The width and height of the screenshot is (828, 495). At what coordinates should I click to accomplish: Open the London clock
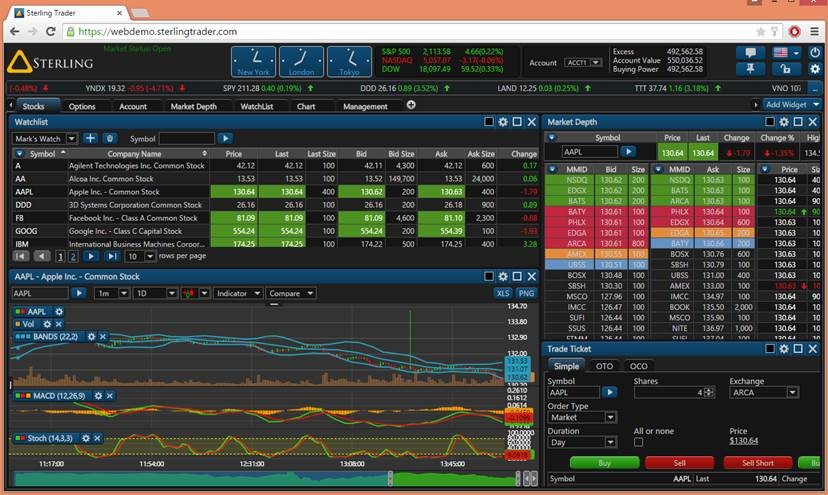302,62
